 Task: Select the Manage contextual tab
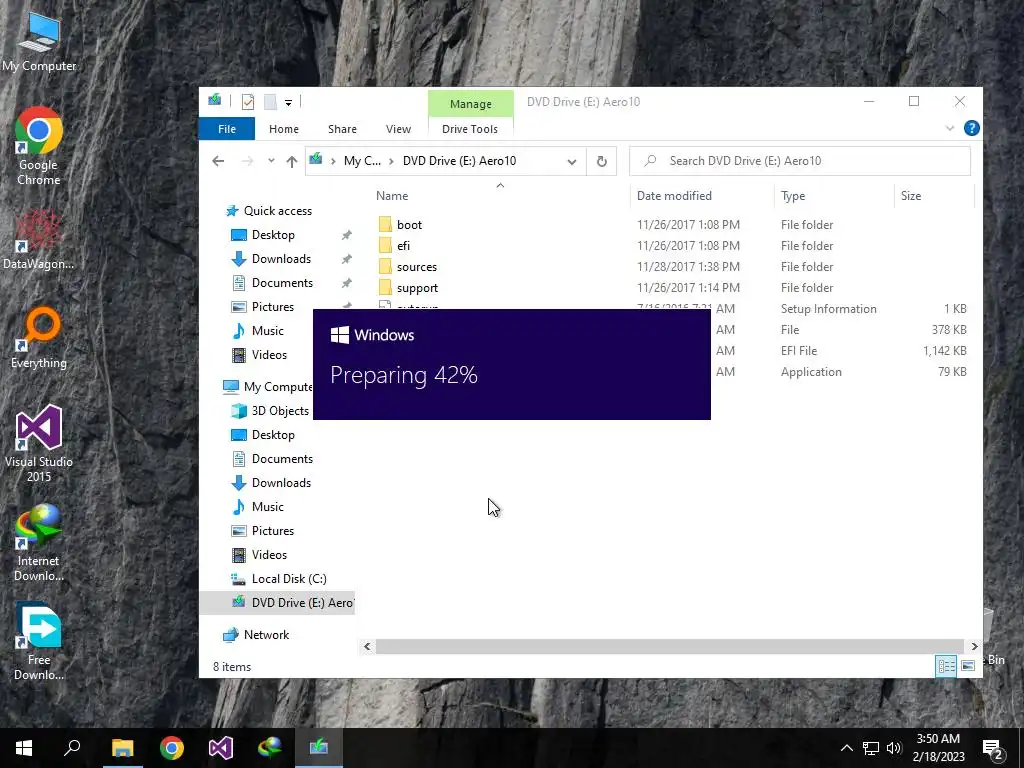[x=470, y=104]
